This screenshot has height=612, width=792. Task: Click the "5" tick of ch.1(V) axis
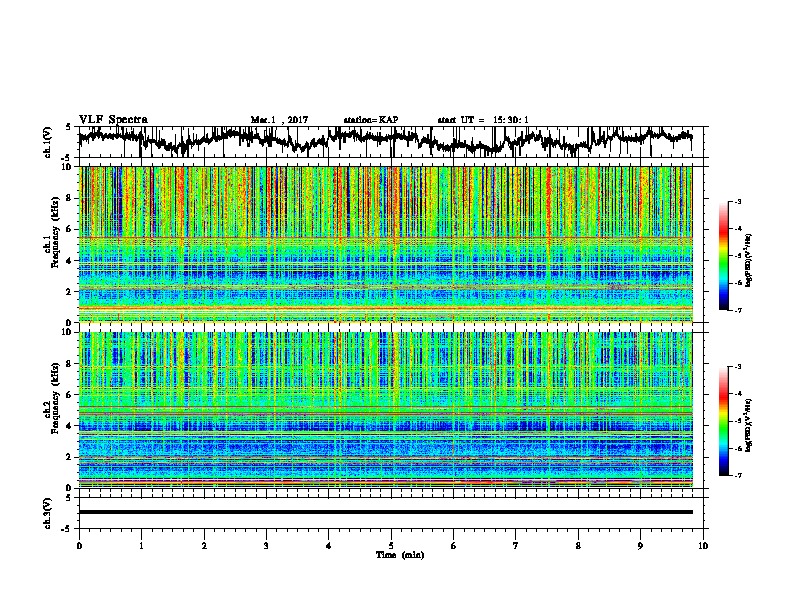pyautogui.click(x=69, y=127)
